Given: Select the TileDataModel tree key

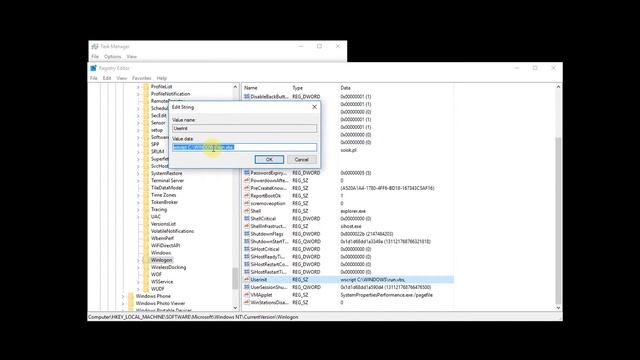Looking at the screenshot, I should (x=167, y=188).
